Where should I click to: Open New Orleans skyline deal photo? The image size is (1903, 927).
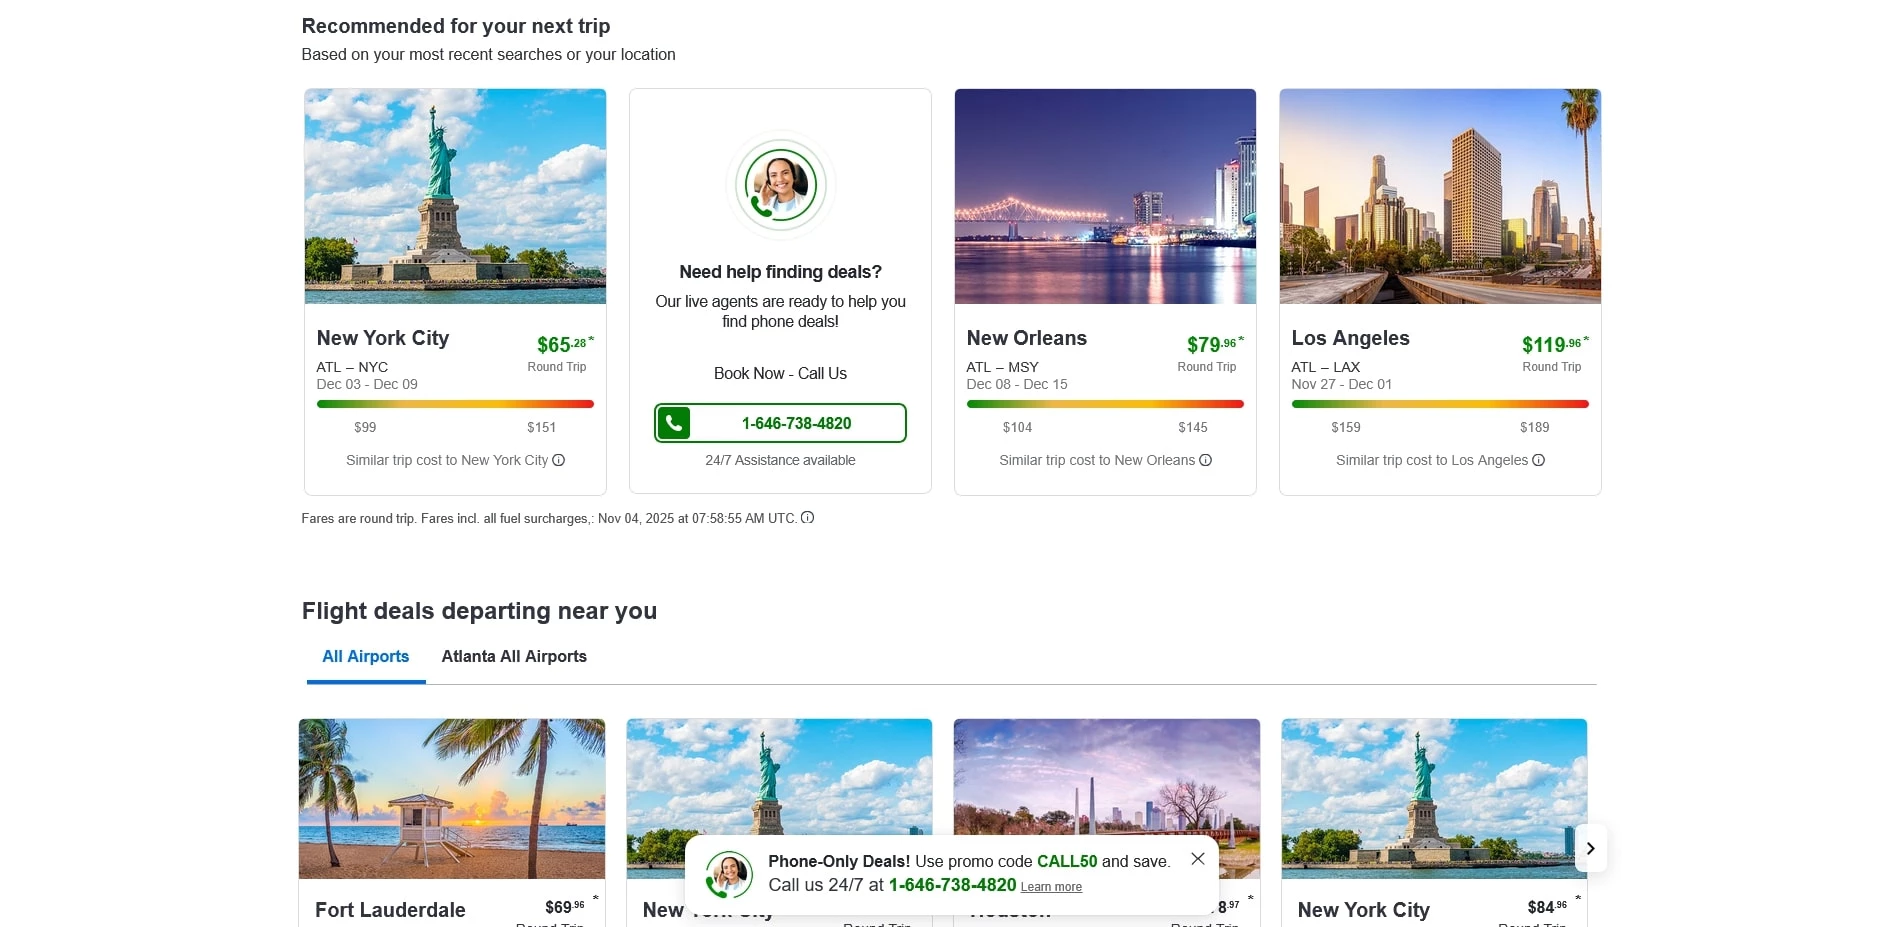pos(1105,196)
